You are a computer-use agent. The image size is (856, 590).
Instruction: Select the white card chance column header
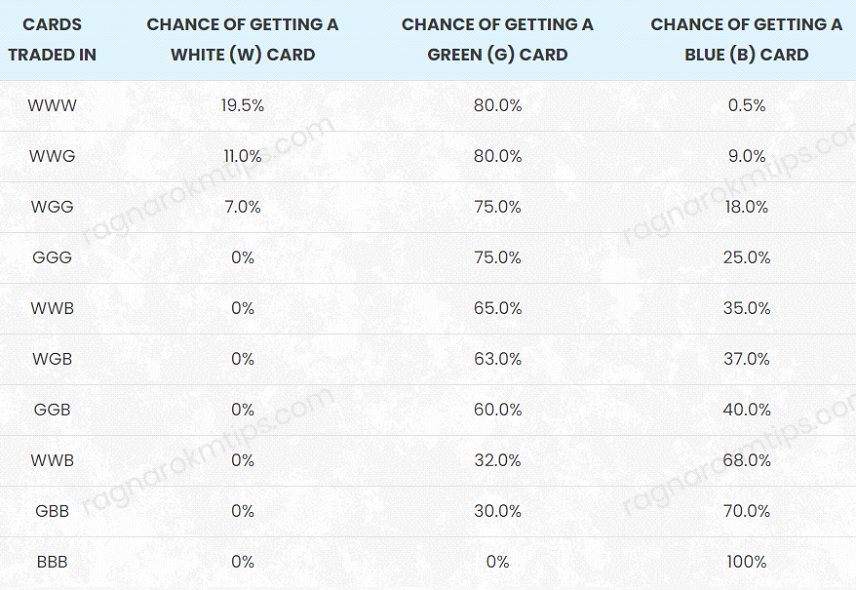click(242, 39)
